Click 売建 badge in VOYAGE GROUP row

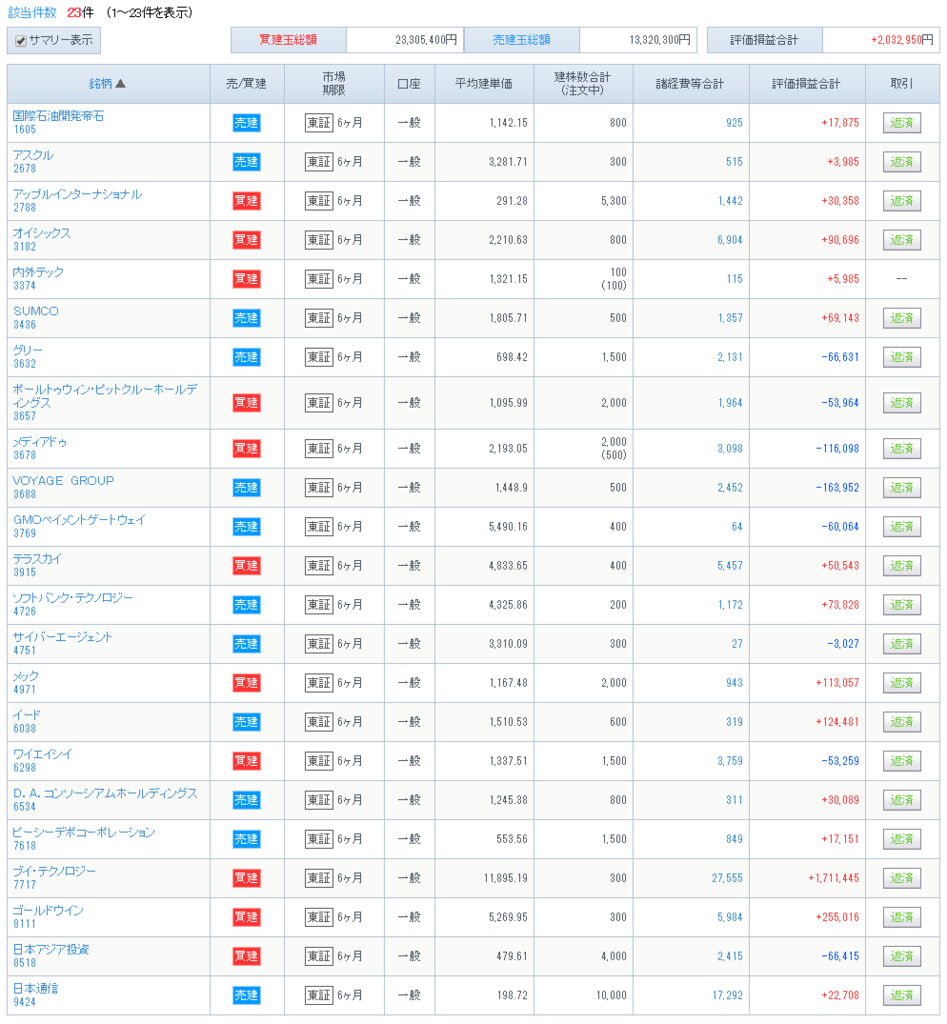(x=246, y=488)
